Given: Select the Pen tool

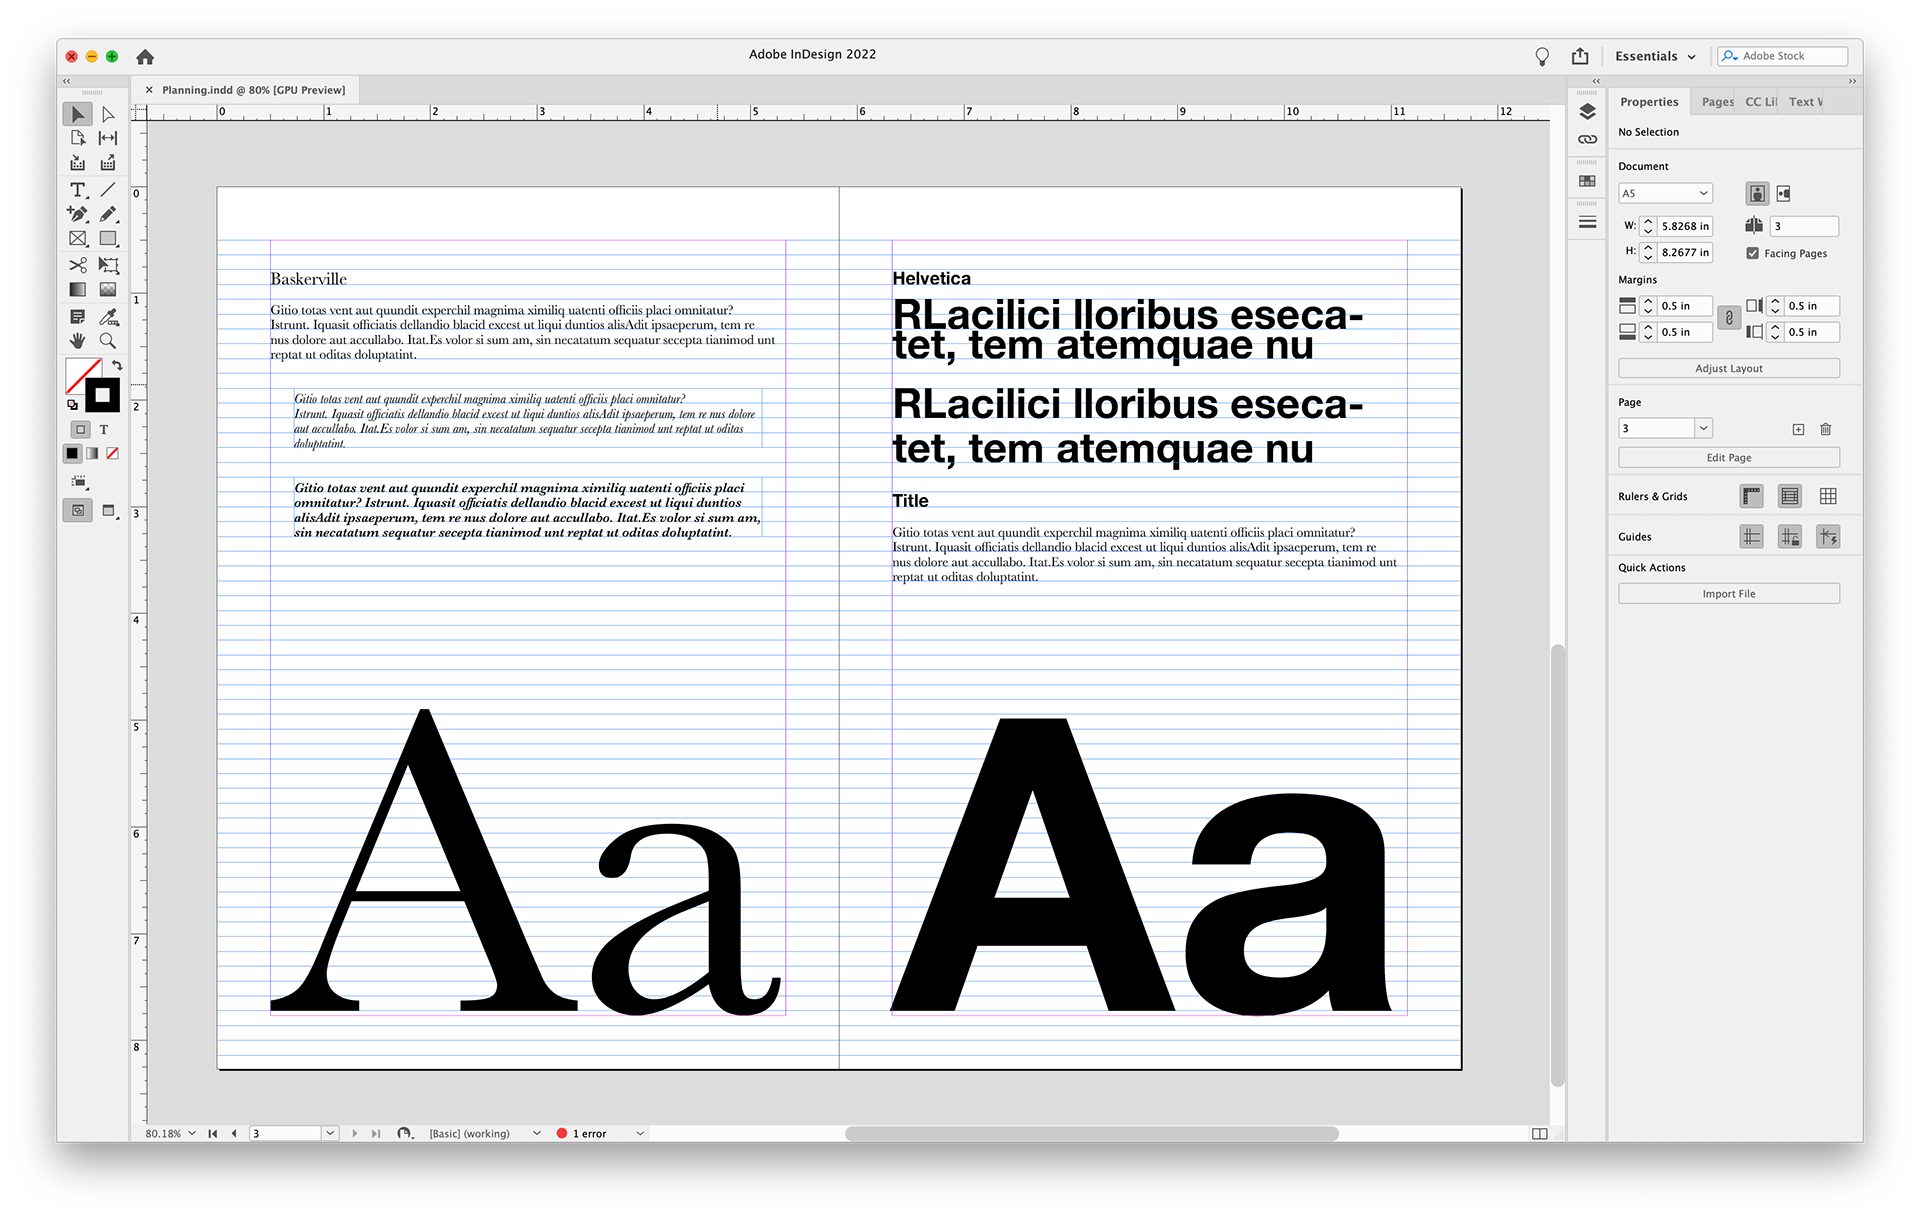Looking at the screenshot, I should point(78,214).
